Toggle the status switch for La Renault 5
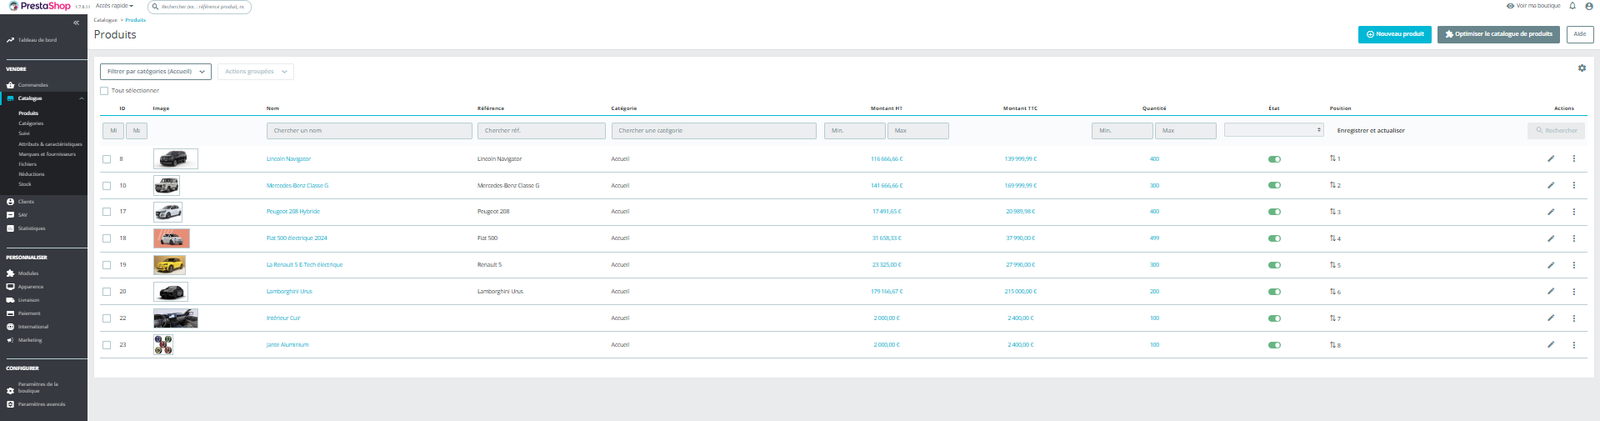 pyautogui.click(x=1274, y=265)
